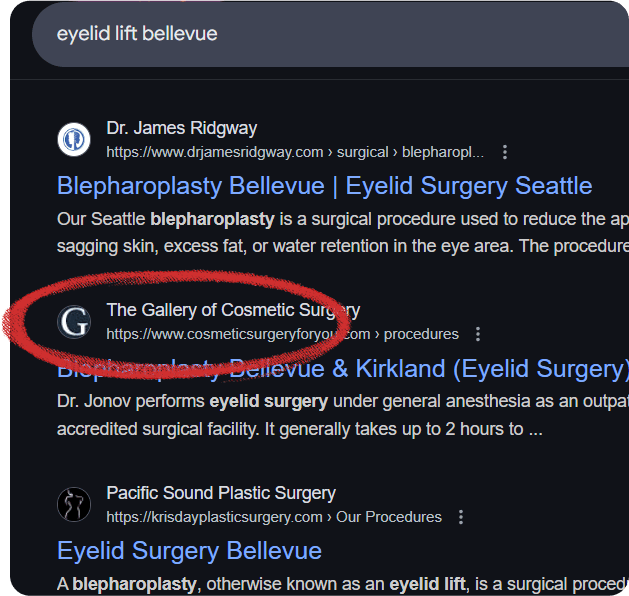629x596 pixels.
Task: Click krisdayplasticsurgery.com Our Procedures URL
Action: tap(274, 517)
